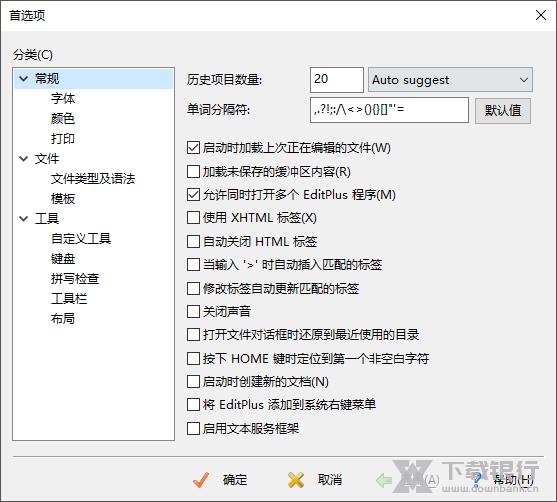This screenshot has width=557, height=502.
Task: Tick the 自动关闭 HTML 标签 checkbox
Action: tap(193, 242)
